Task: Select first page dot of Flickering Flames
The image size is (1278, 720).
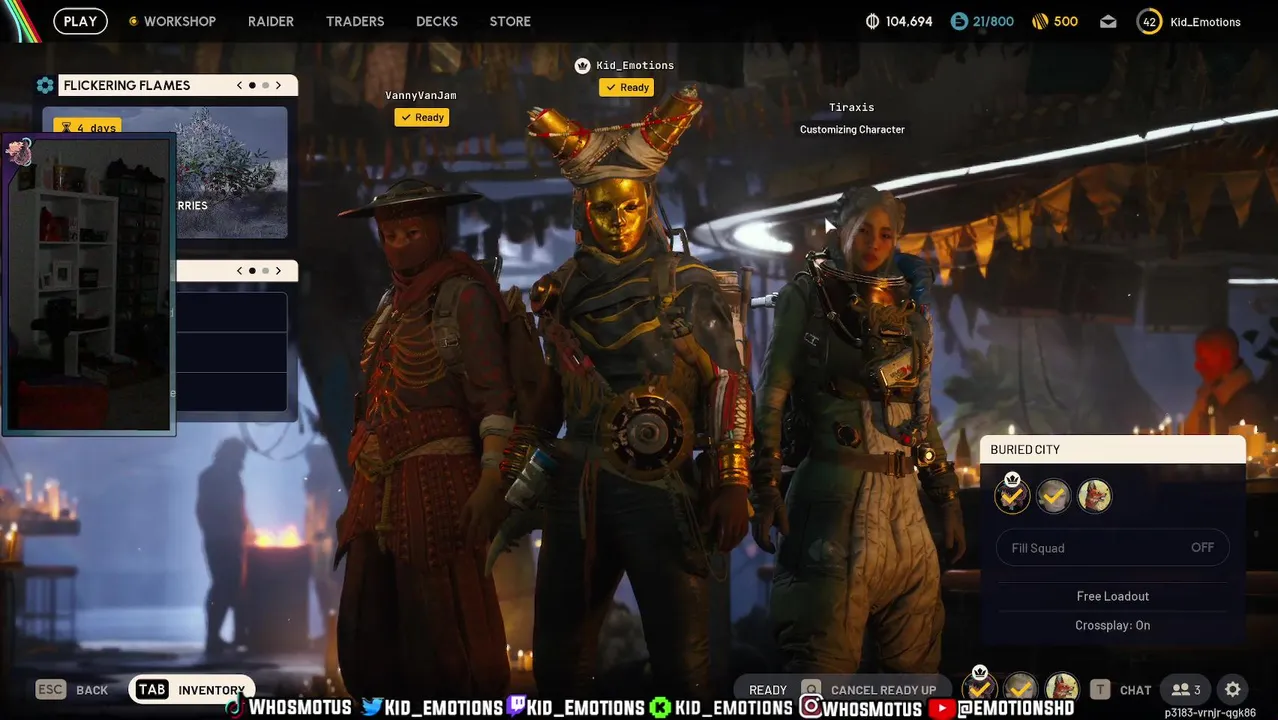Action: point(252,85)
